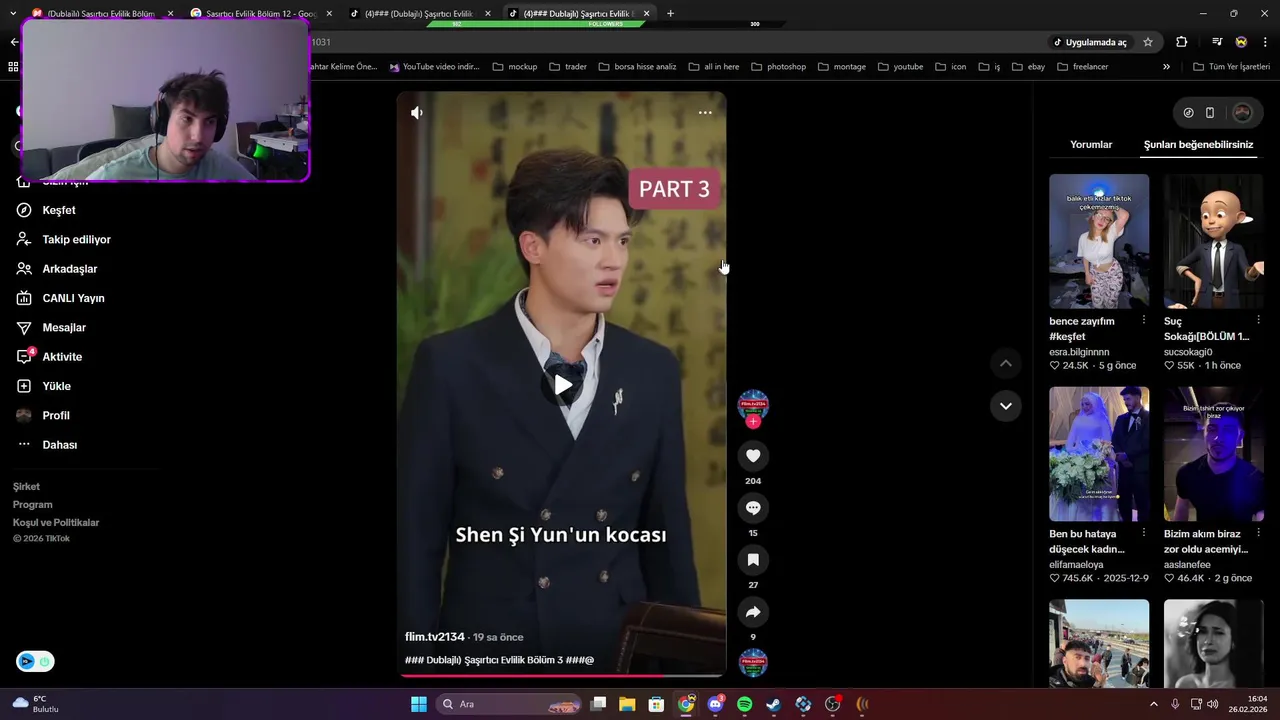Click the phone app icon top right
This screenshot has width=1280, height=720.
(x=1209, y=113)
